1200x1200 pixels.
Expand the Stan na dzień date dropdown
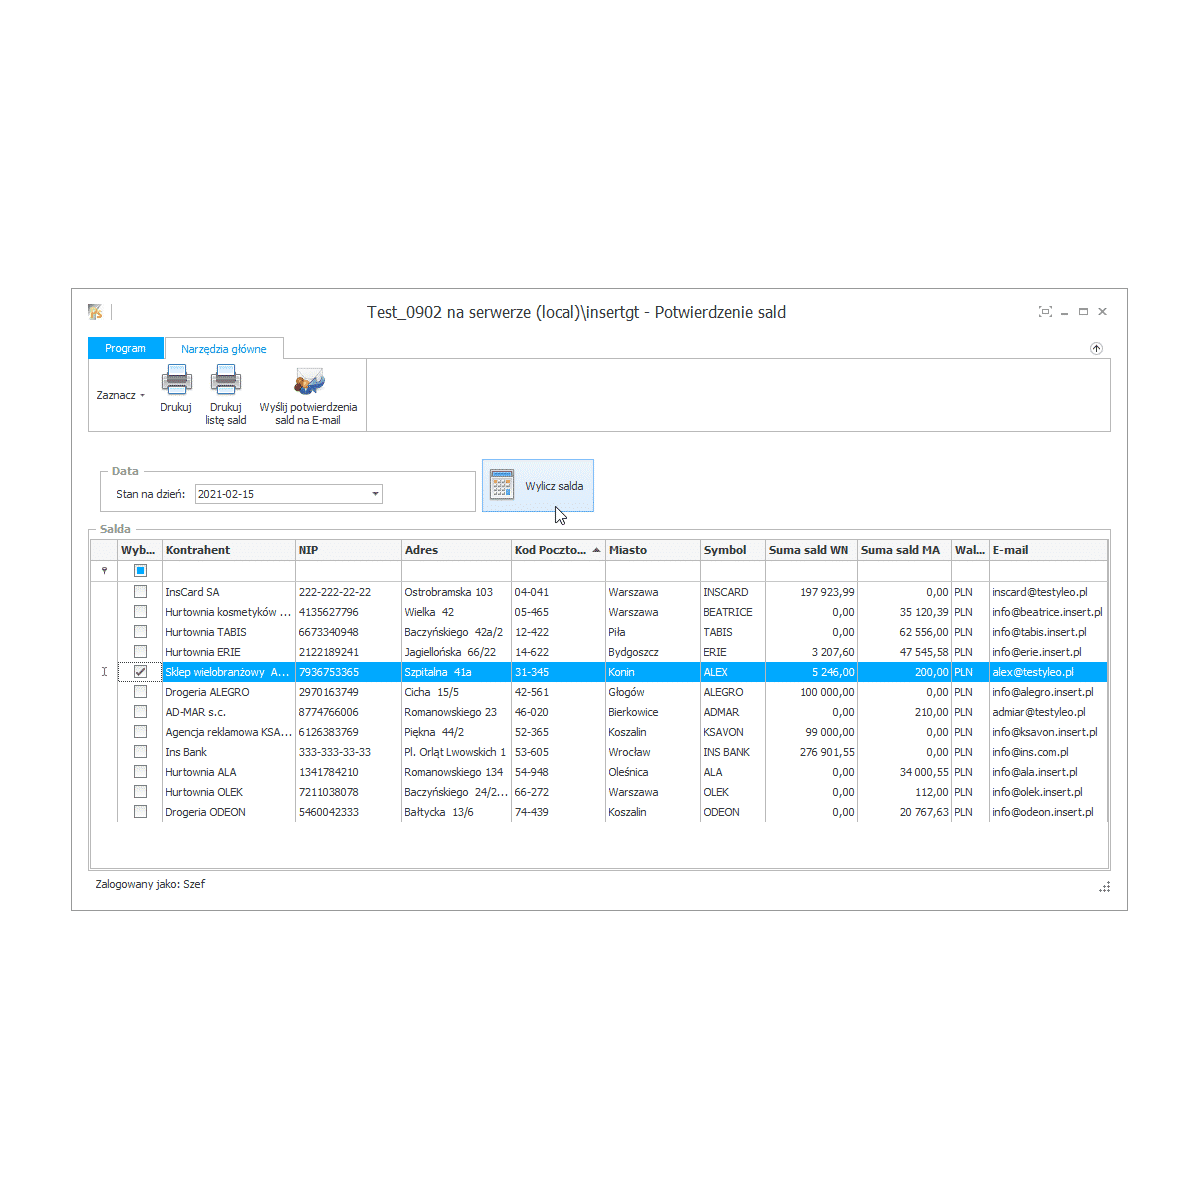point(375,494)
